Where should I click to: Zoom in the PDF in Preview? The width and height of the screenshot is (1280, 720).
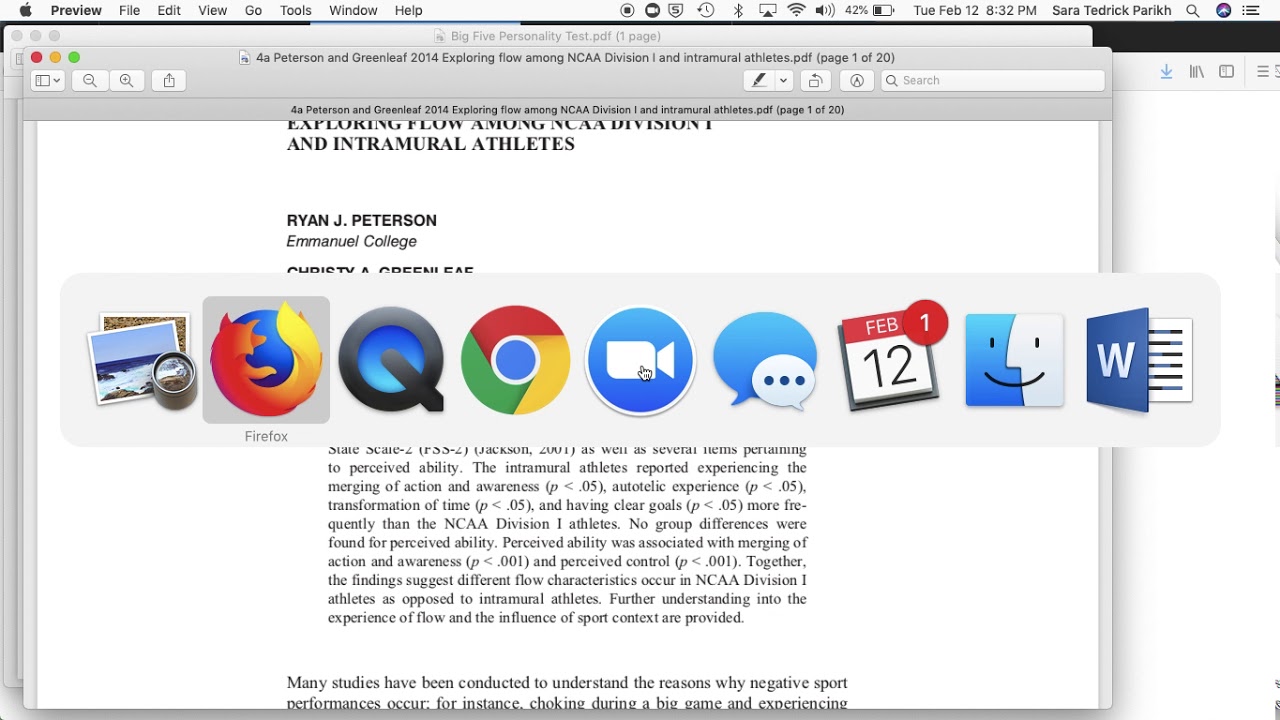click(x=126, y=81)
